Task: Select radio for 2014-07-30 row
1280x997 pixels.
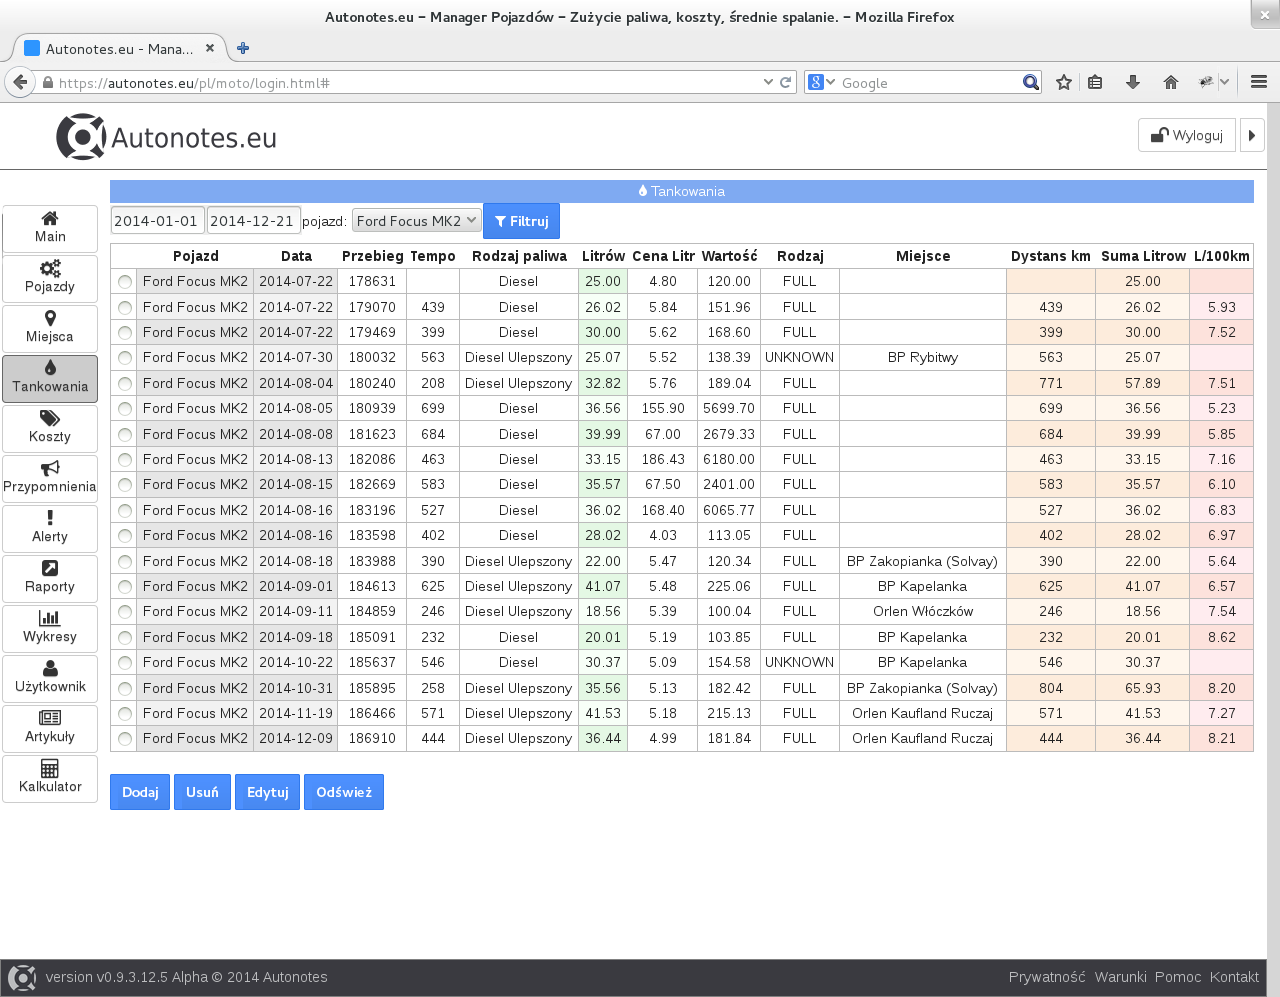Action: click(125, 358)
